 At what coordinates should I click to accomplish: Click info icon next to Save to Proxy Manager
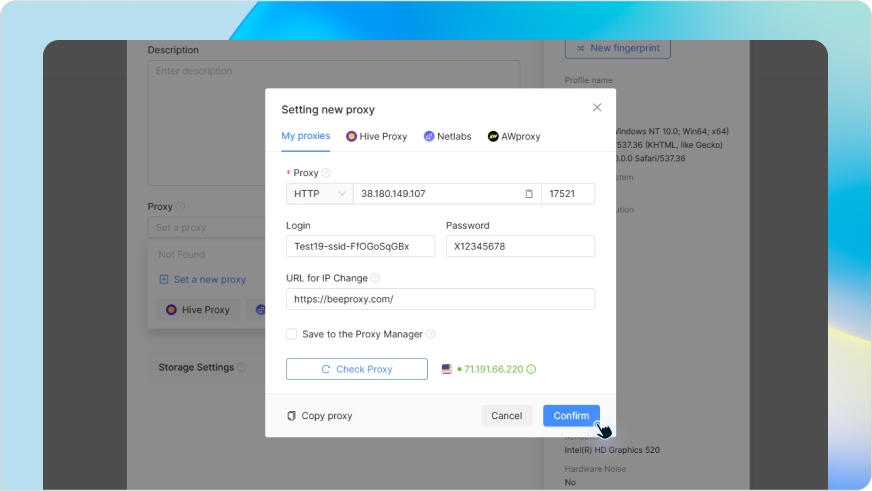[x=431, y=334]
